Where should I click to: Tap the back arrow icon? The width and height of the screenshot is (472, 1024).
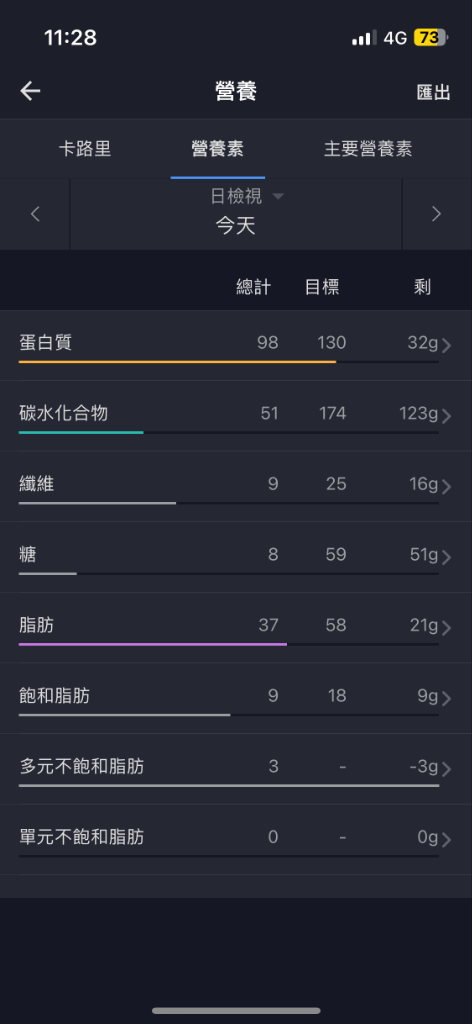click(30, 91)
